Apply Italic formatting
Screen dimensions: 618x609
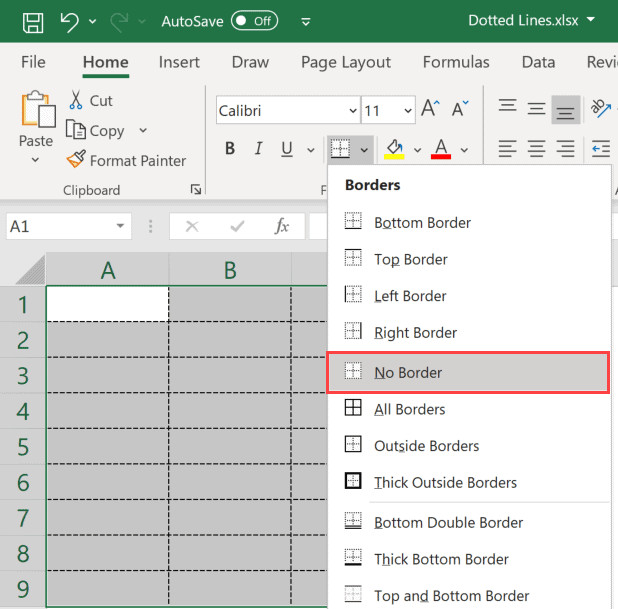pyautogui.click(x=258, y=149)
